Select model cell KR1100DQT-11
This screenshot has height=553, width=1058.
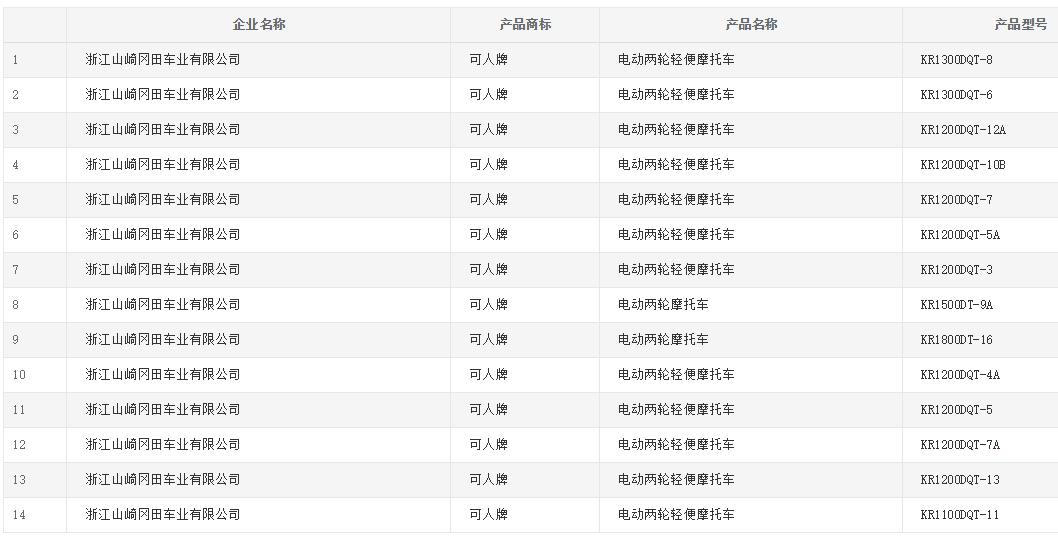click(959, 516)
